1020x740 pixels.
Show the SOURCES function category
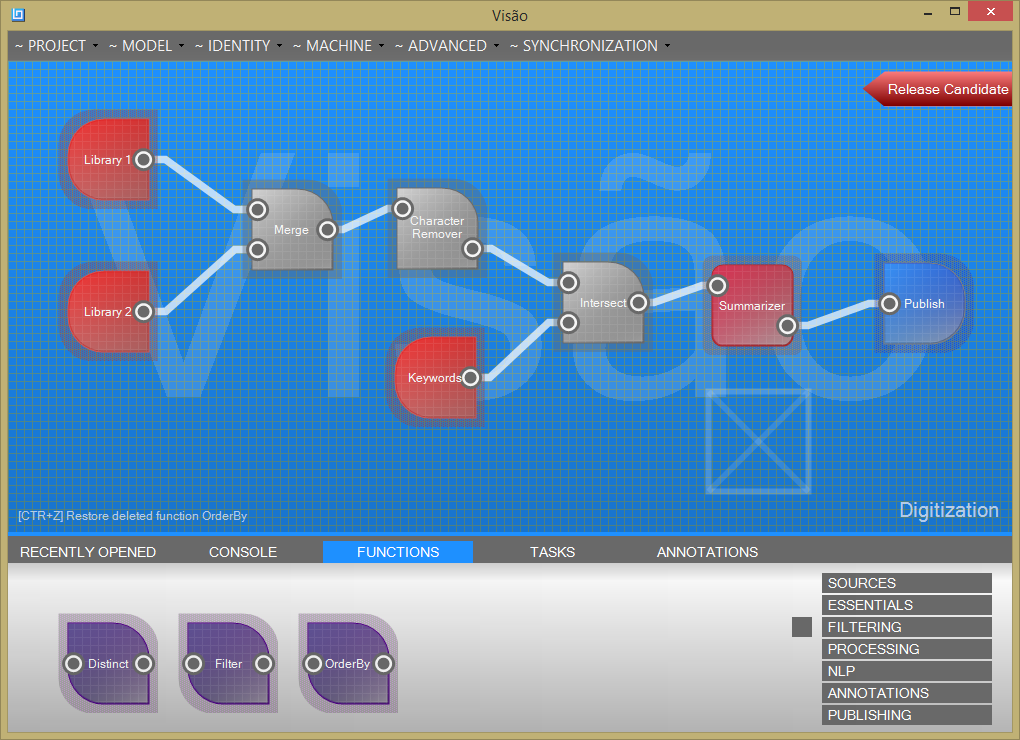tap(907, 583)
